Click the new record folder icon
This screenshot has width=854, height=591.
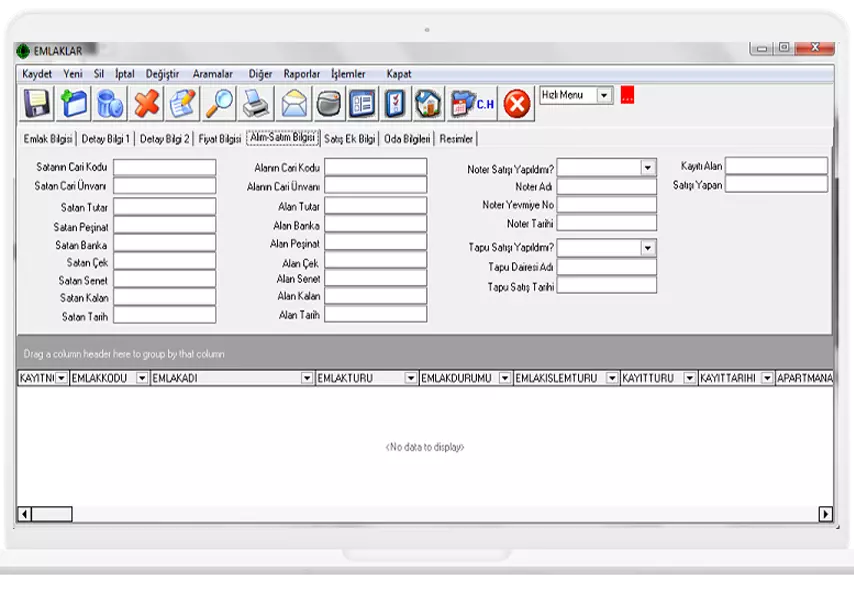74,103
